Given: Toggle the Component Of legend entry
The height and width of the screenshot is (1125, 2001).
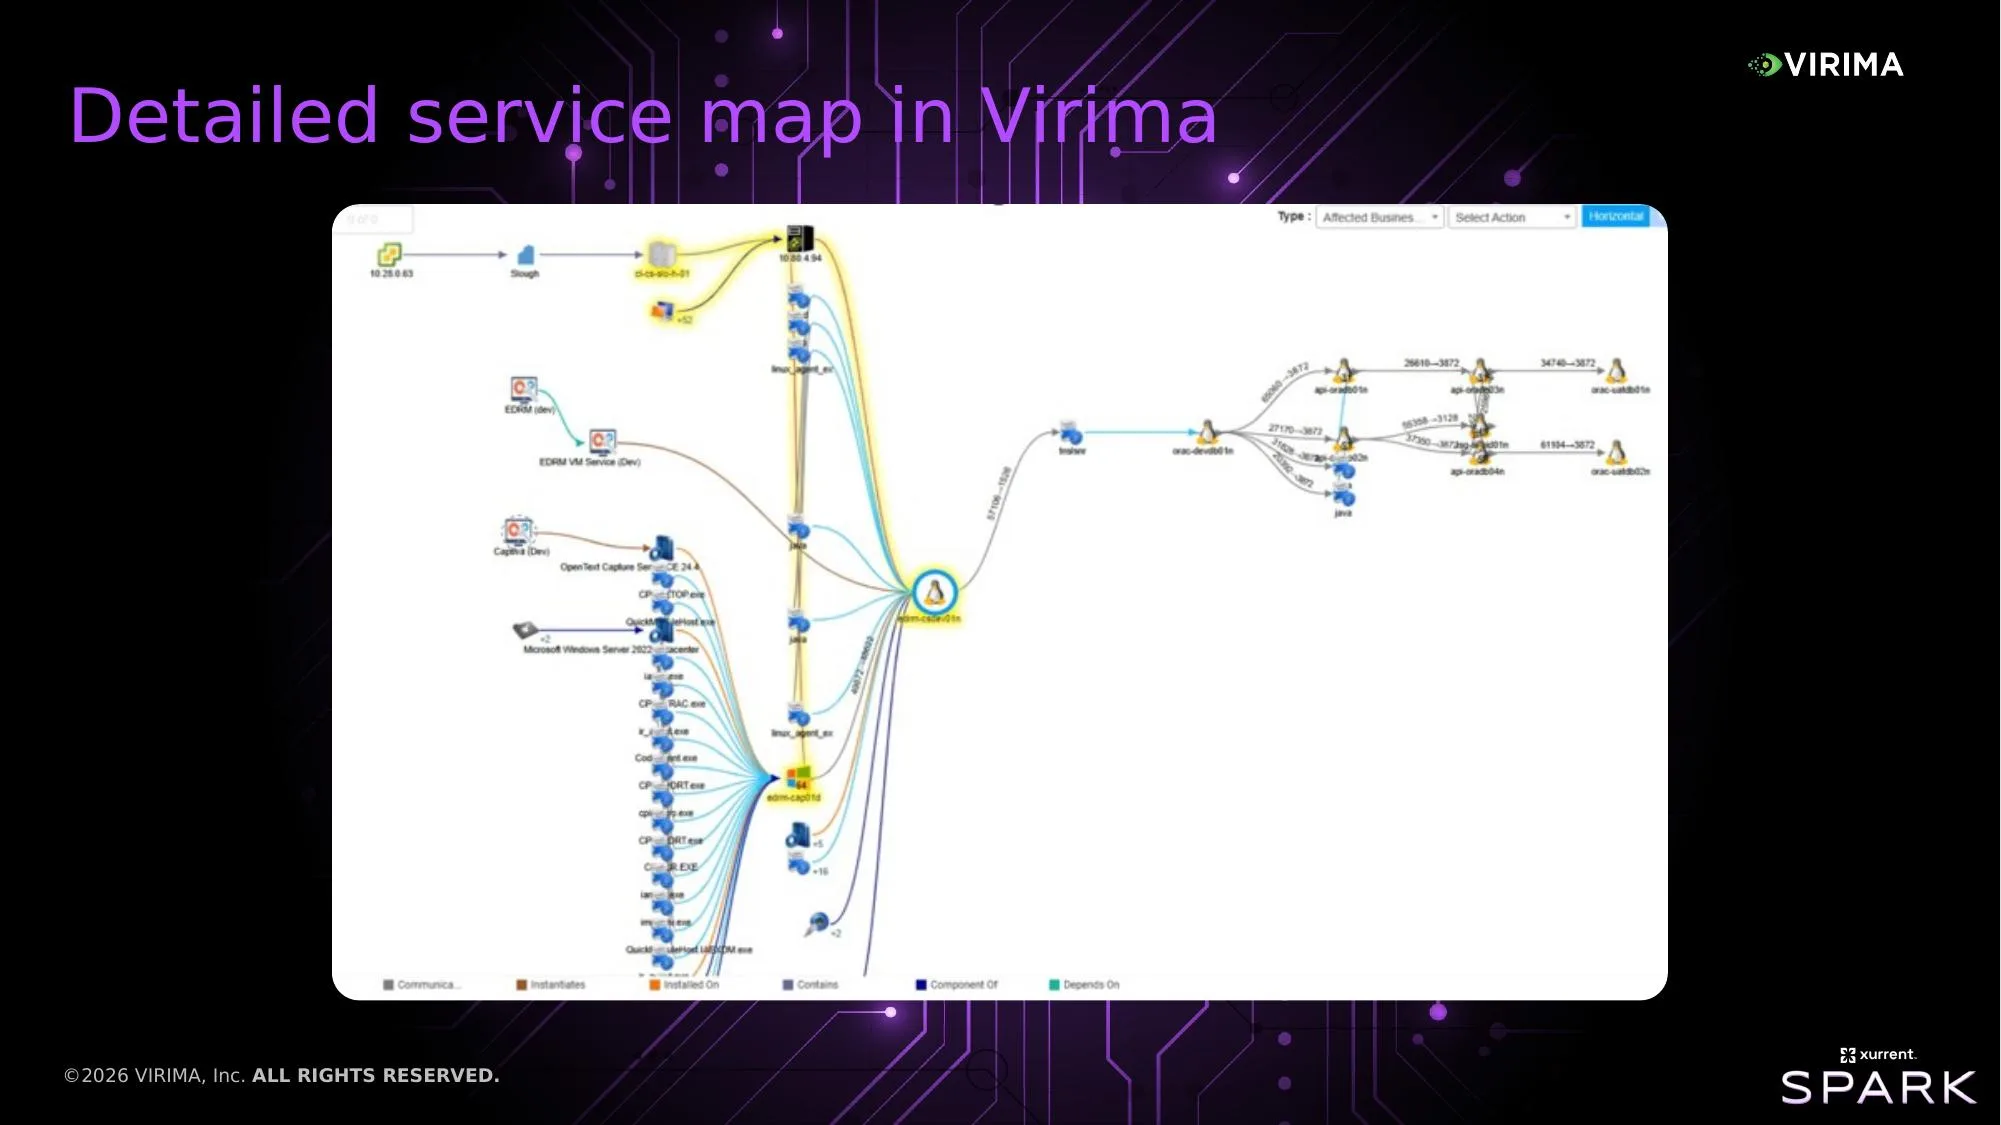Looking at the screenshot, I should coord(957,985).
